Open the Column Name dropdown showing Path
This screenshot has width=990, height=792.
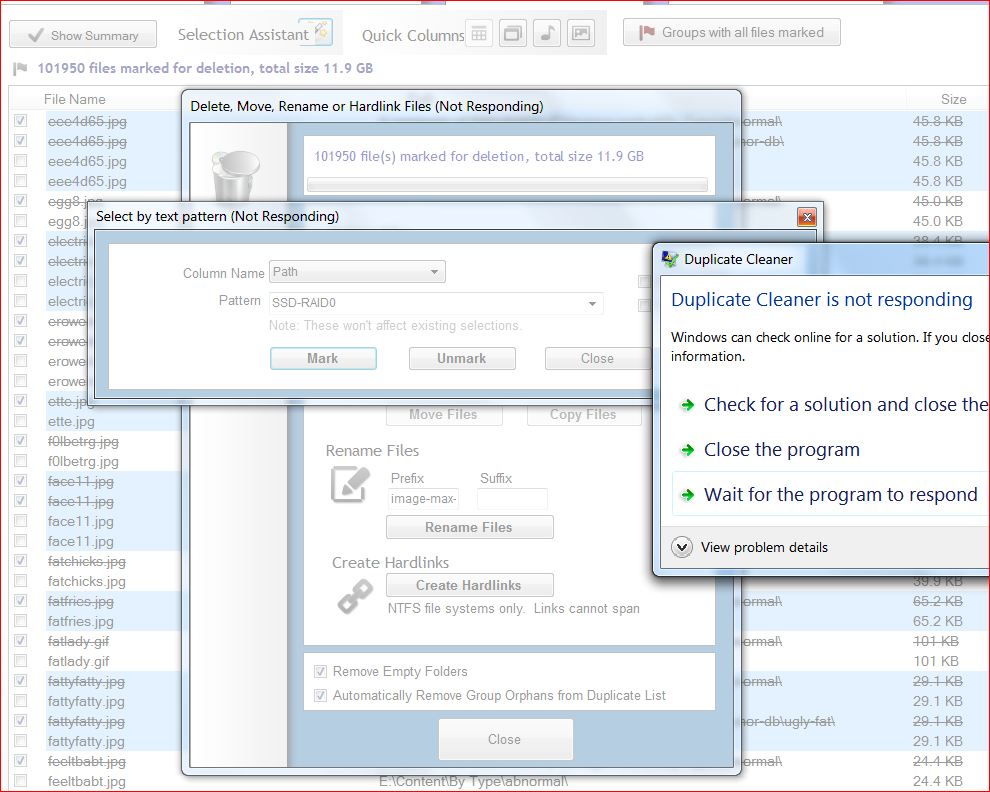point(357,272)
